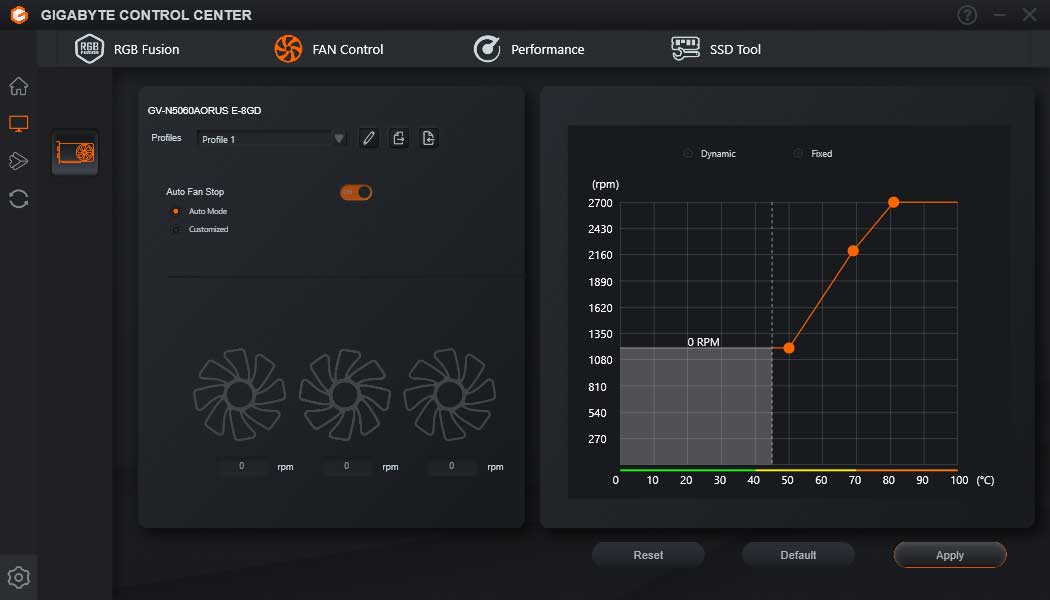Enable Fixed fan speed mode

point(799,153)
